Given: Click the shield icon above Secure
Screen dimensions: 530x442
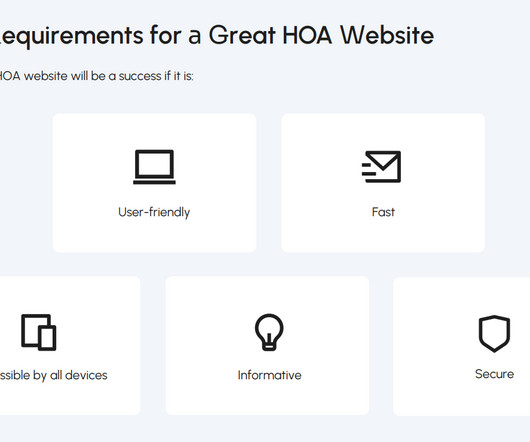Looking at the screenshot, I should [x=494, y=334].
